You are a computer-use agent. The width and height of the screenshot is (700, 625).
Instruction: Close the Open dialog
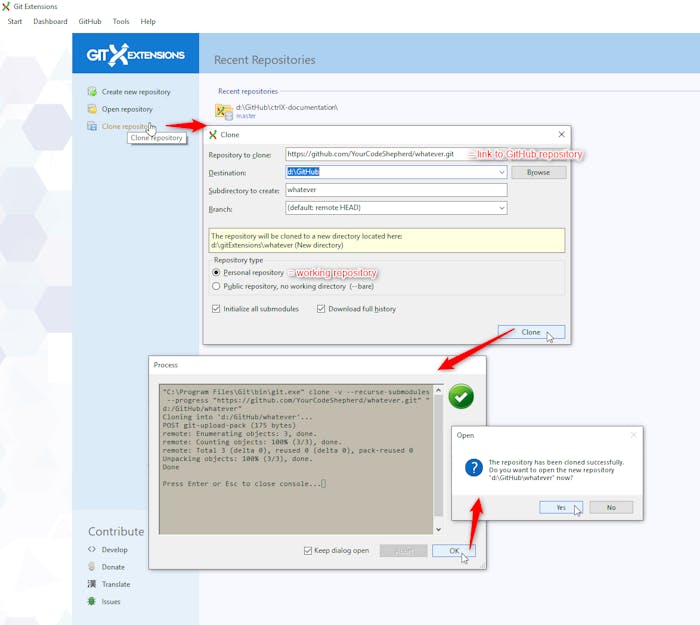(x=633, y=435)
